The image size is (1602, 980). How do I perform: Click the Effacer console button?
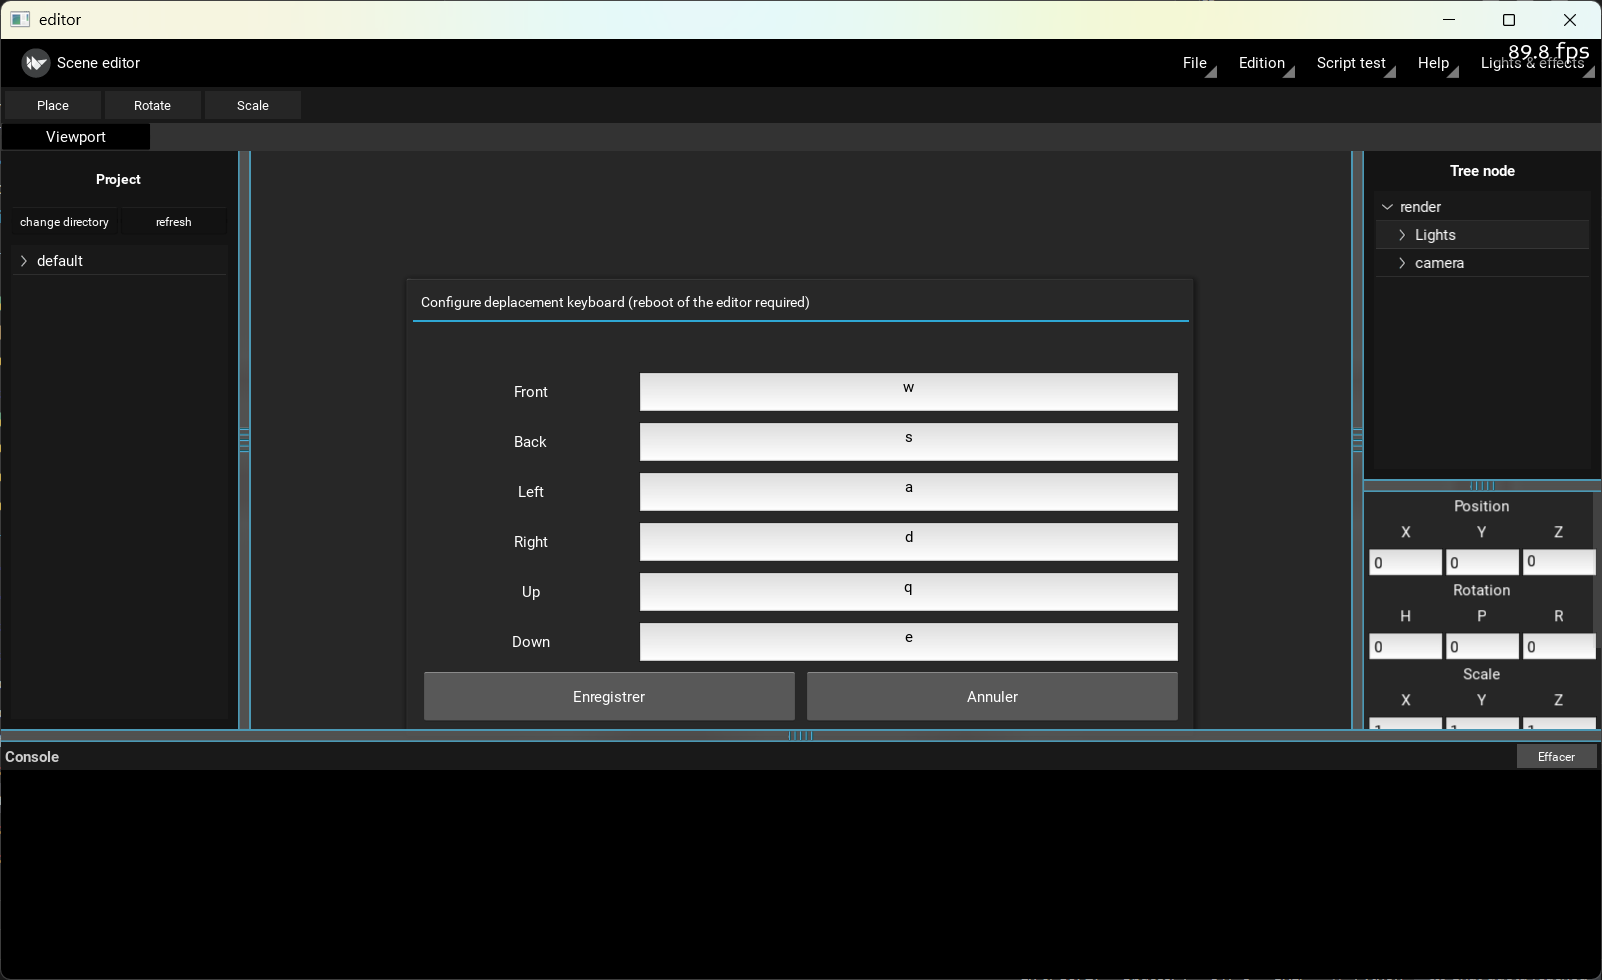pyautogui.click(x=1556, y=757)
